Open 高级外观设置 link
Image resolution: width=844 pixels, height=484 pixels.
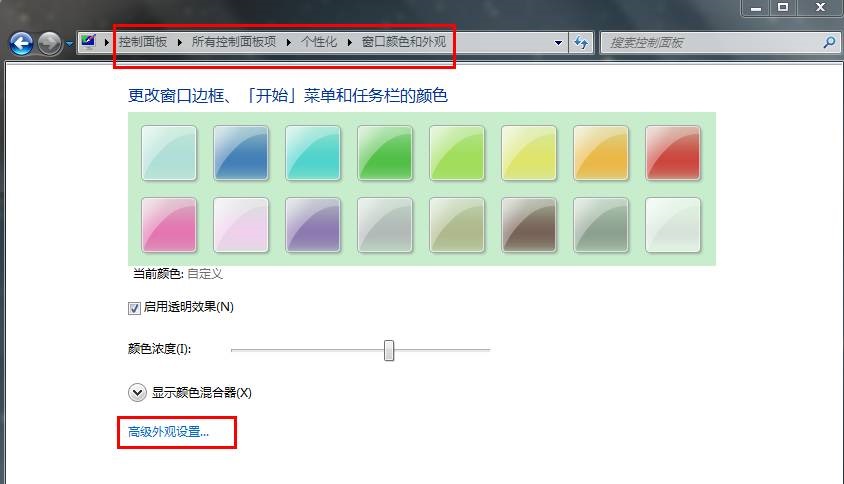(168, 432)
